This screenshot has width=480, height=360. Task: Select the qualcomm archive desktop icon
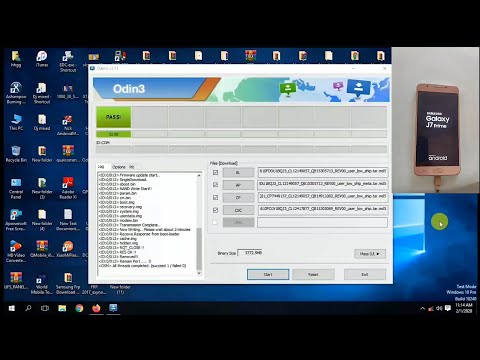pos(68,154)
